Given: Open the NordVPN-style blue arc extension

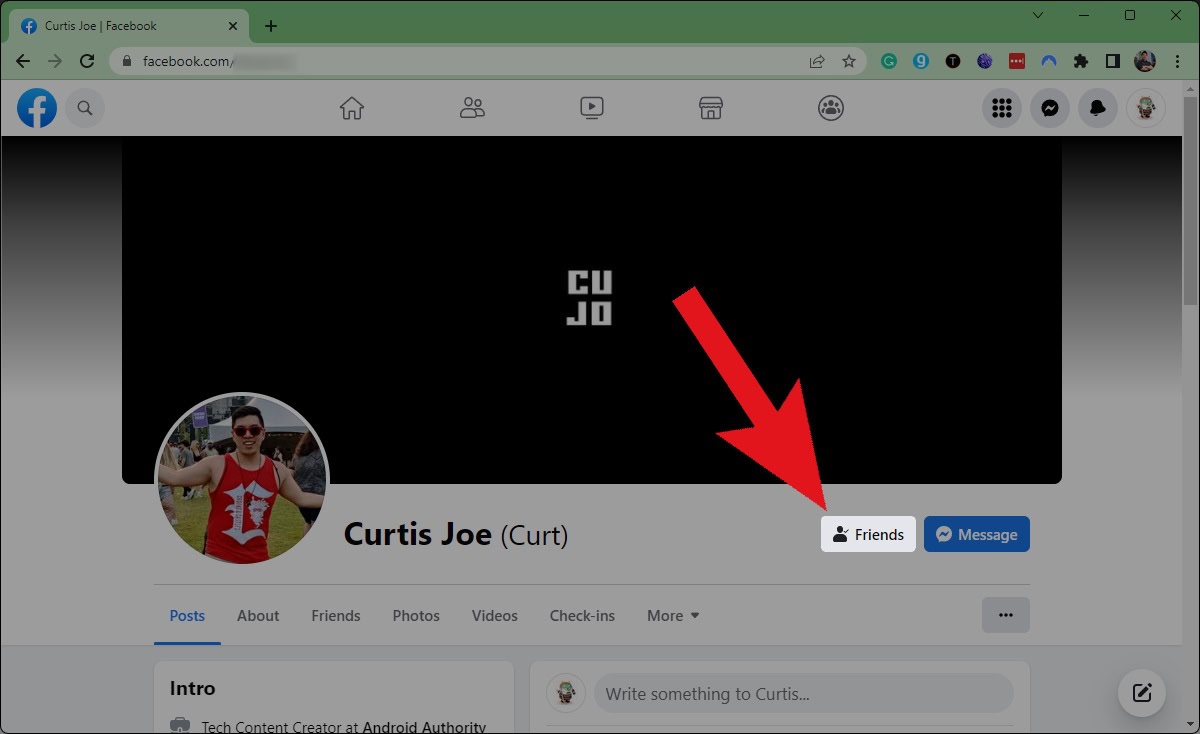Looking at the screenshot, I should (x=1048, y=61).
